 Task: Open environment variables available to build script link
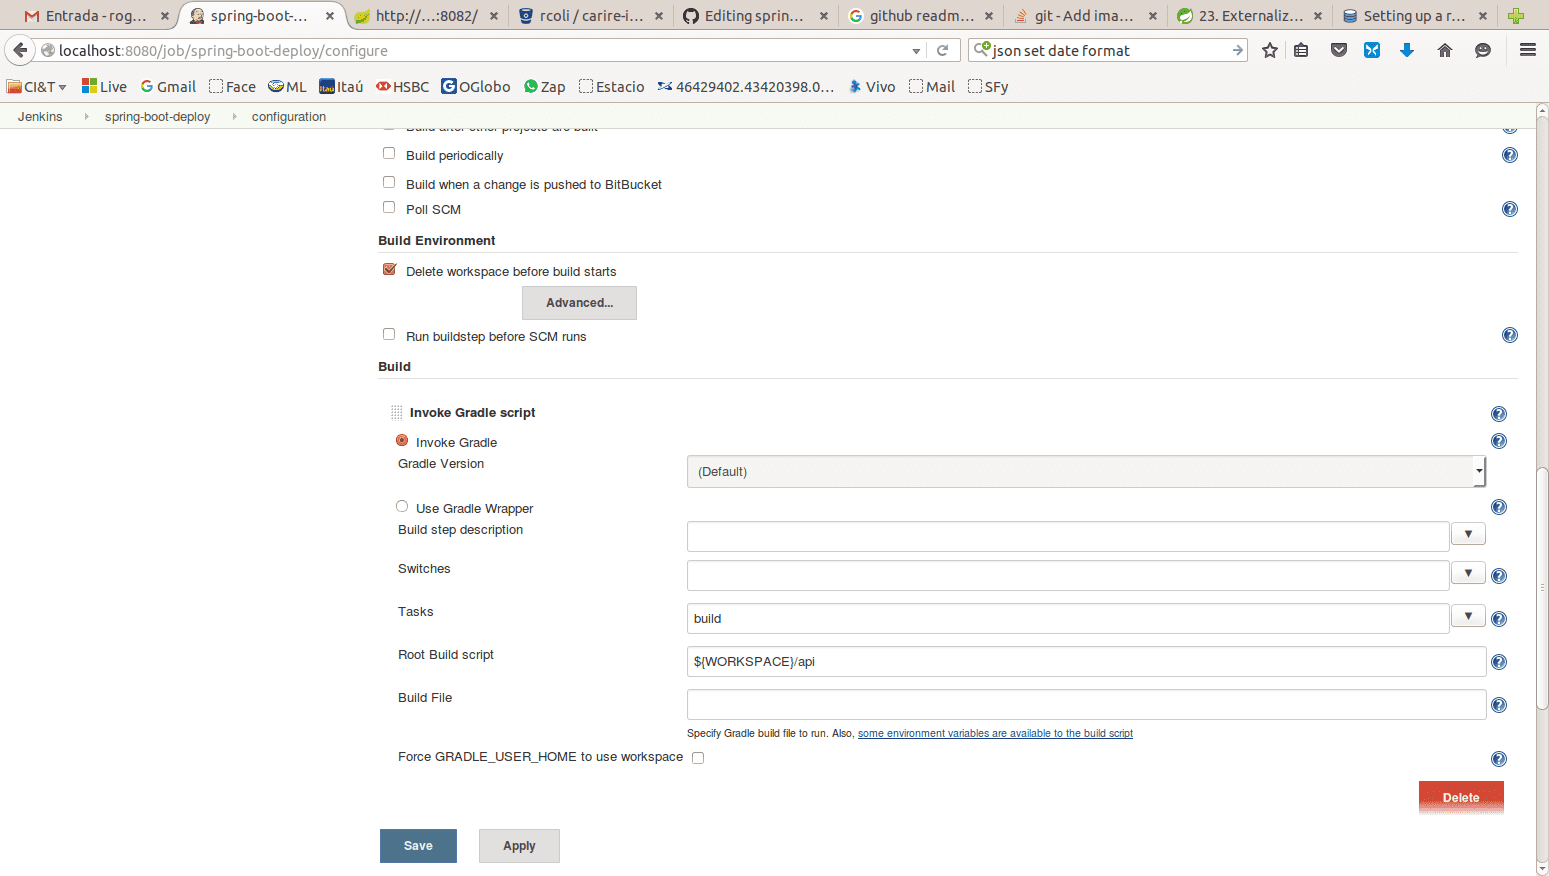point(995,733)
